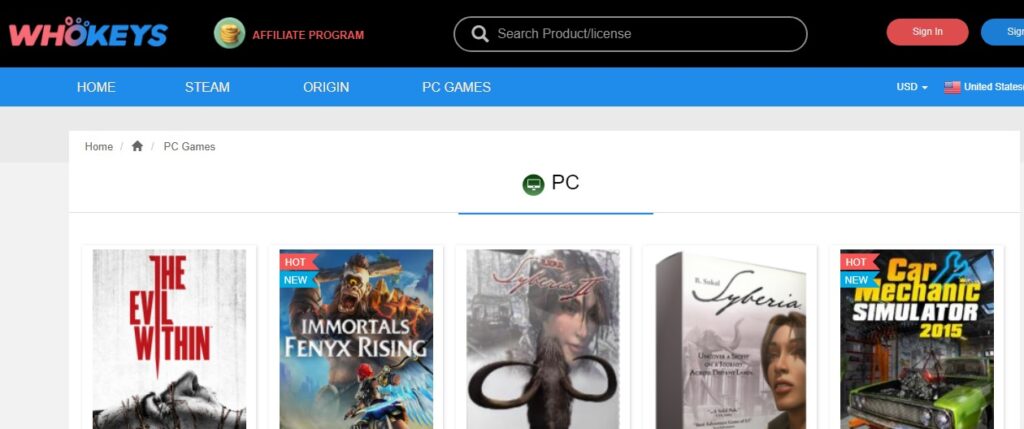Go to the STEAM menu section
Viewport: 1024px width, 429px height.
(x=207, y=87)
